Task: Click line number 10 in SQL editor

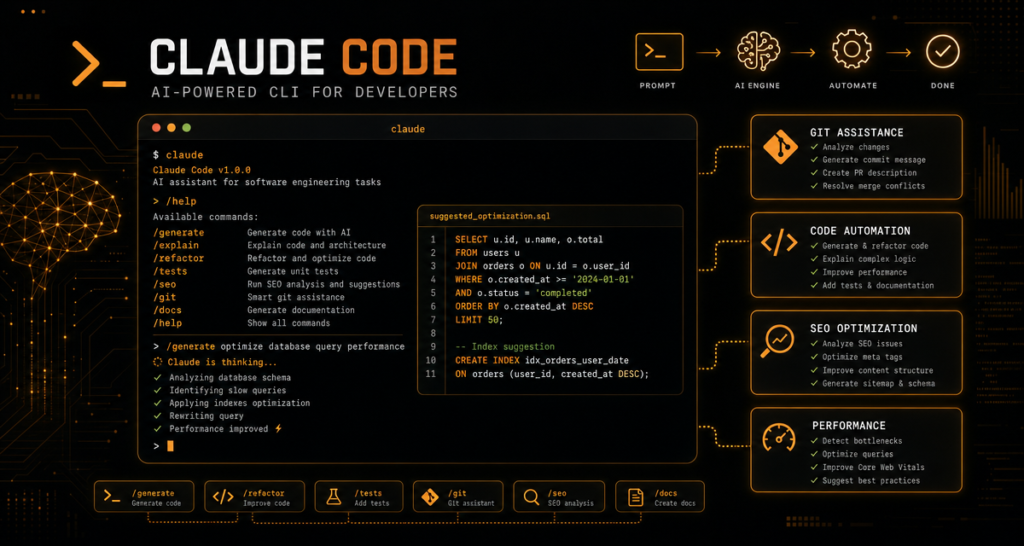Action: pyautogui.click(x=430, y=361)
